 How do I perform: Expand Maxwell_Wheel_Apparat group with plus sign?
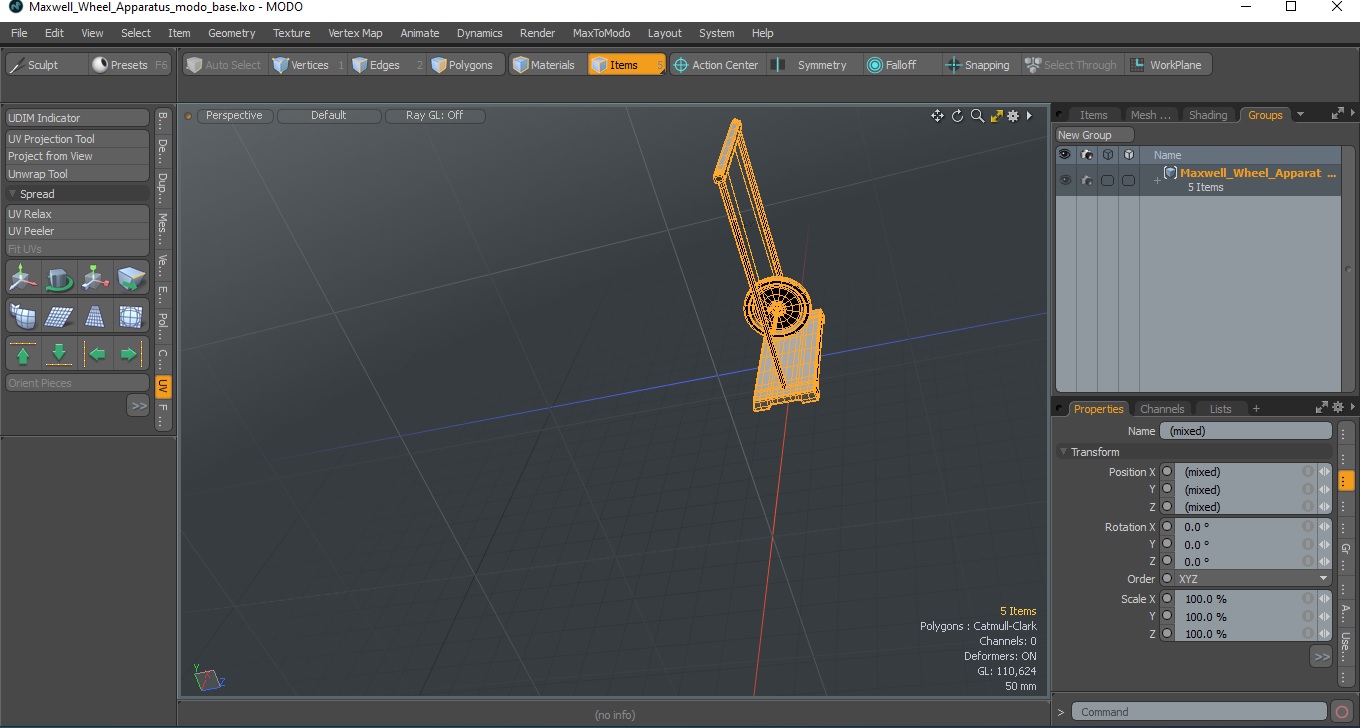[1157, 180]
